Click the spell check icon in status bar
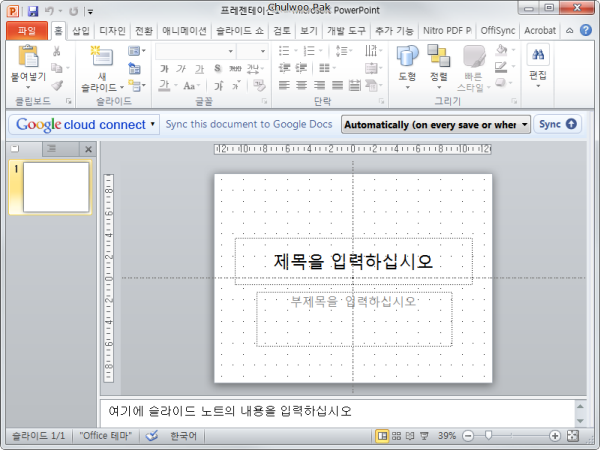Viewport: 600px width, 450px height. (152, 435)
